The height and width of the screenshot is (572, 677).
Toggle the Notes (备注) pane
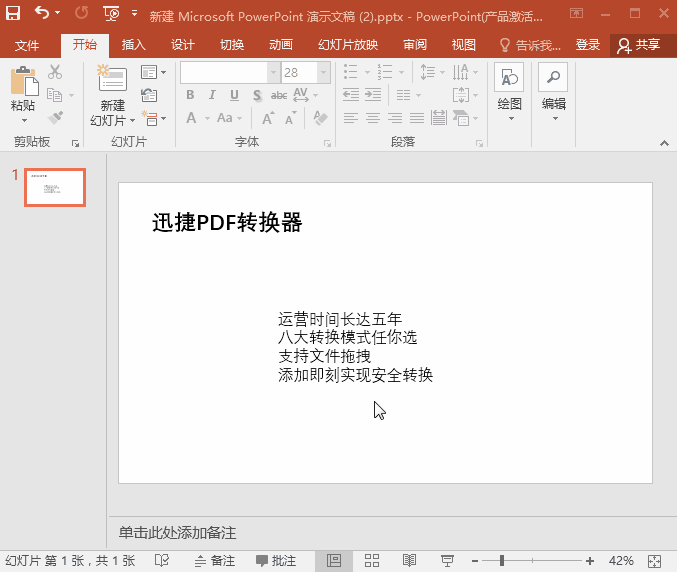(x=215, y=561)
